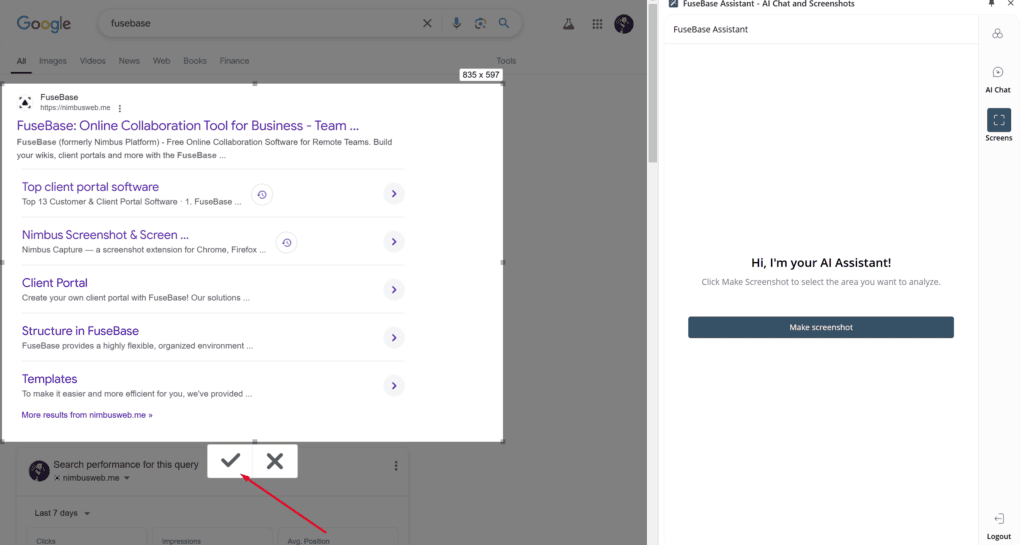Switch to the All search tab
The height and width of the screenshot is (545, 1024).
tap(21, 61)
